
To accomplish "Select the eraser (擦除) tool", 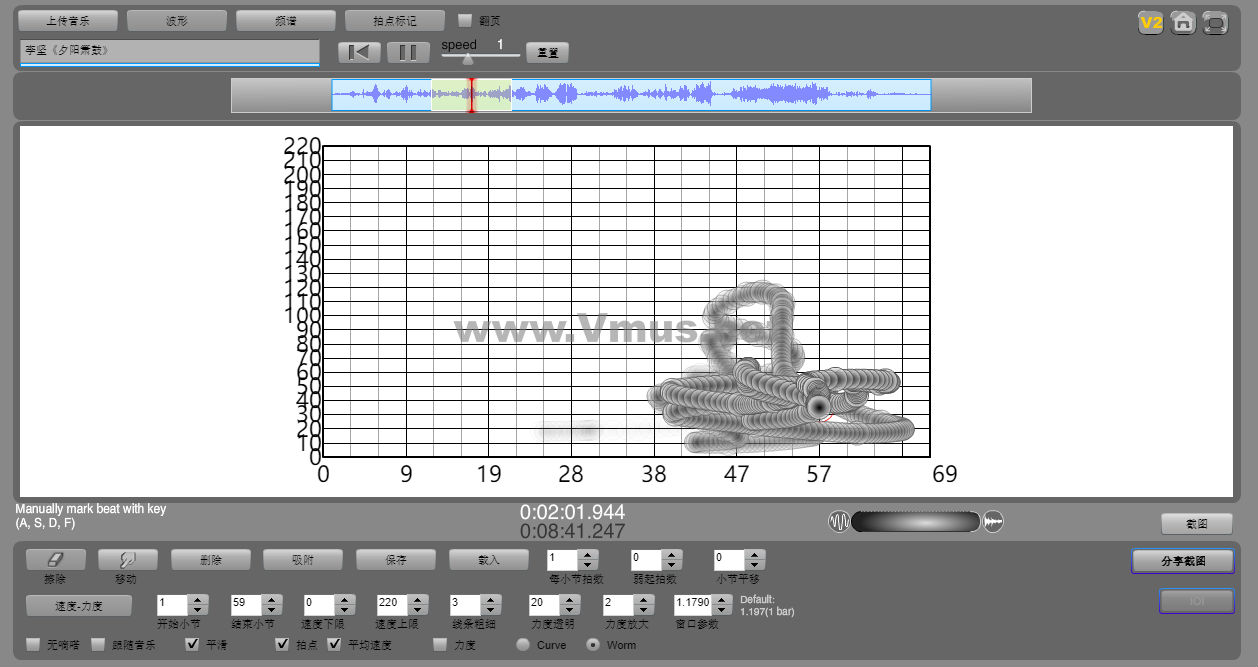I will coord(55,560).
